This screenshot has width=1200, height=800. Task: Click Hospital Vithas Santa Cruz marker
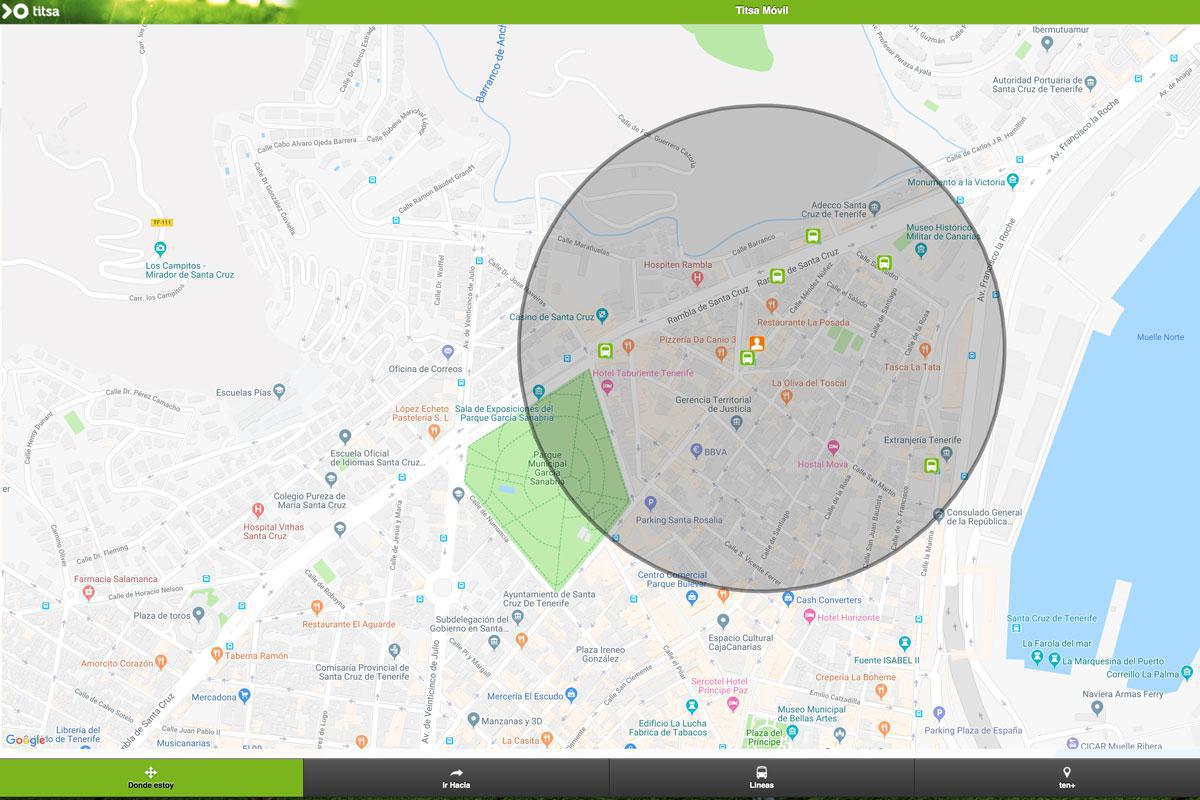tap(258, 510)
